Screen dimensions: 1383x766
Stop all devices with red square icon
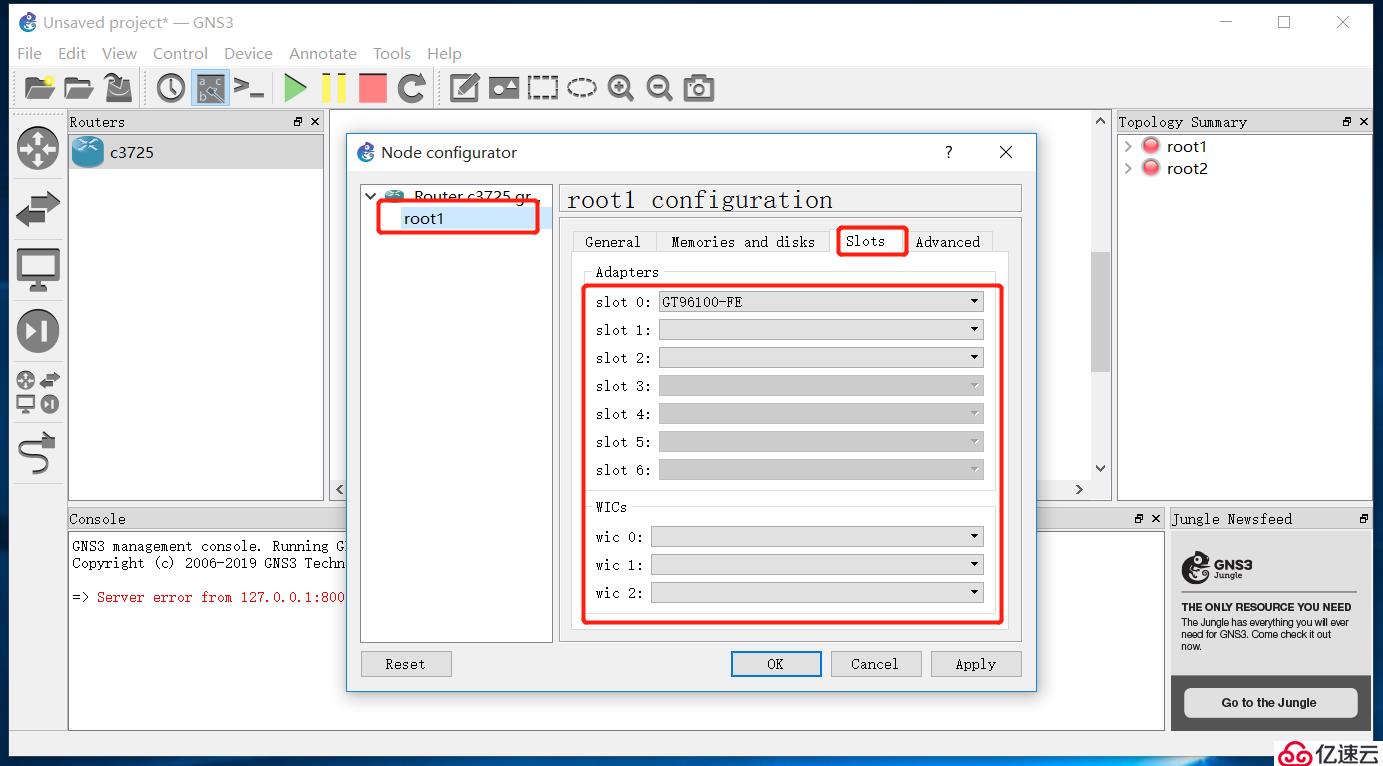[x=373, y=88]
